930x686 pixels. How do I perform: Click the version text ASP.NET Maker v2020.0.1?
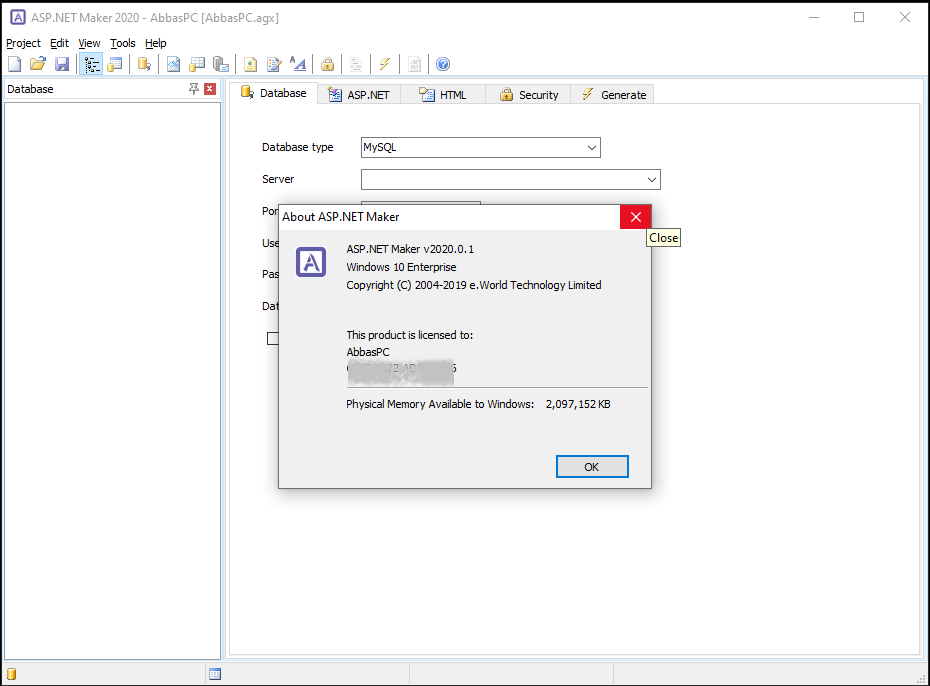pyautogui.click(x=410, y=249)
